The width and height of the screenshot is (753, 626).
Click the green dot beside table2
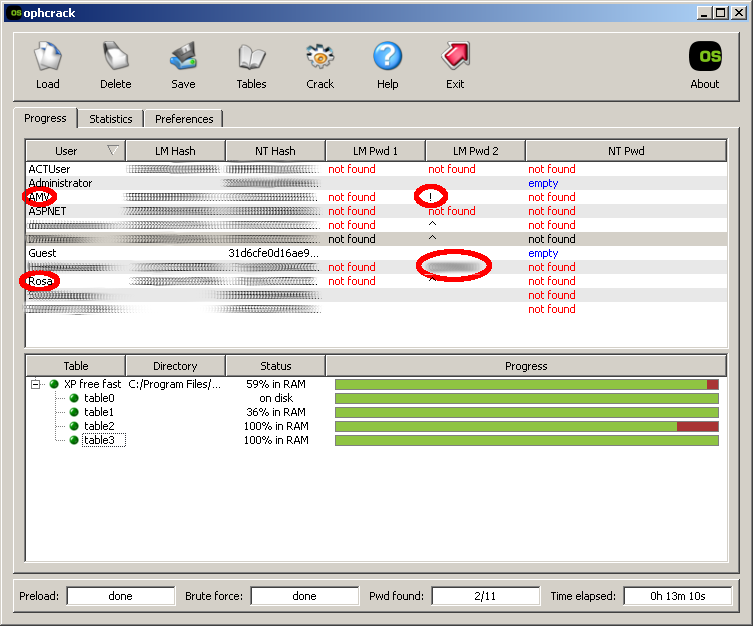(74, 426)
